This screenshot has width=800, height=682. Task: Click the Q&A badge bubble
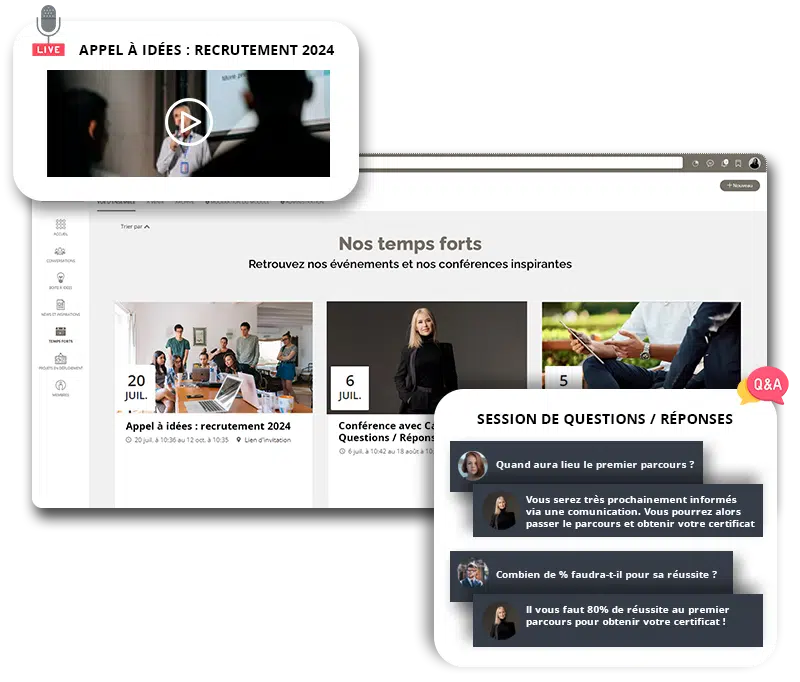[x=766, y=385]
